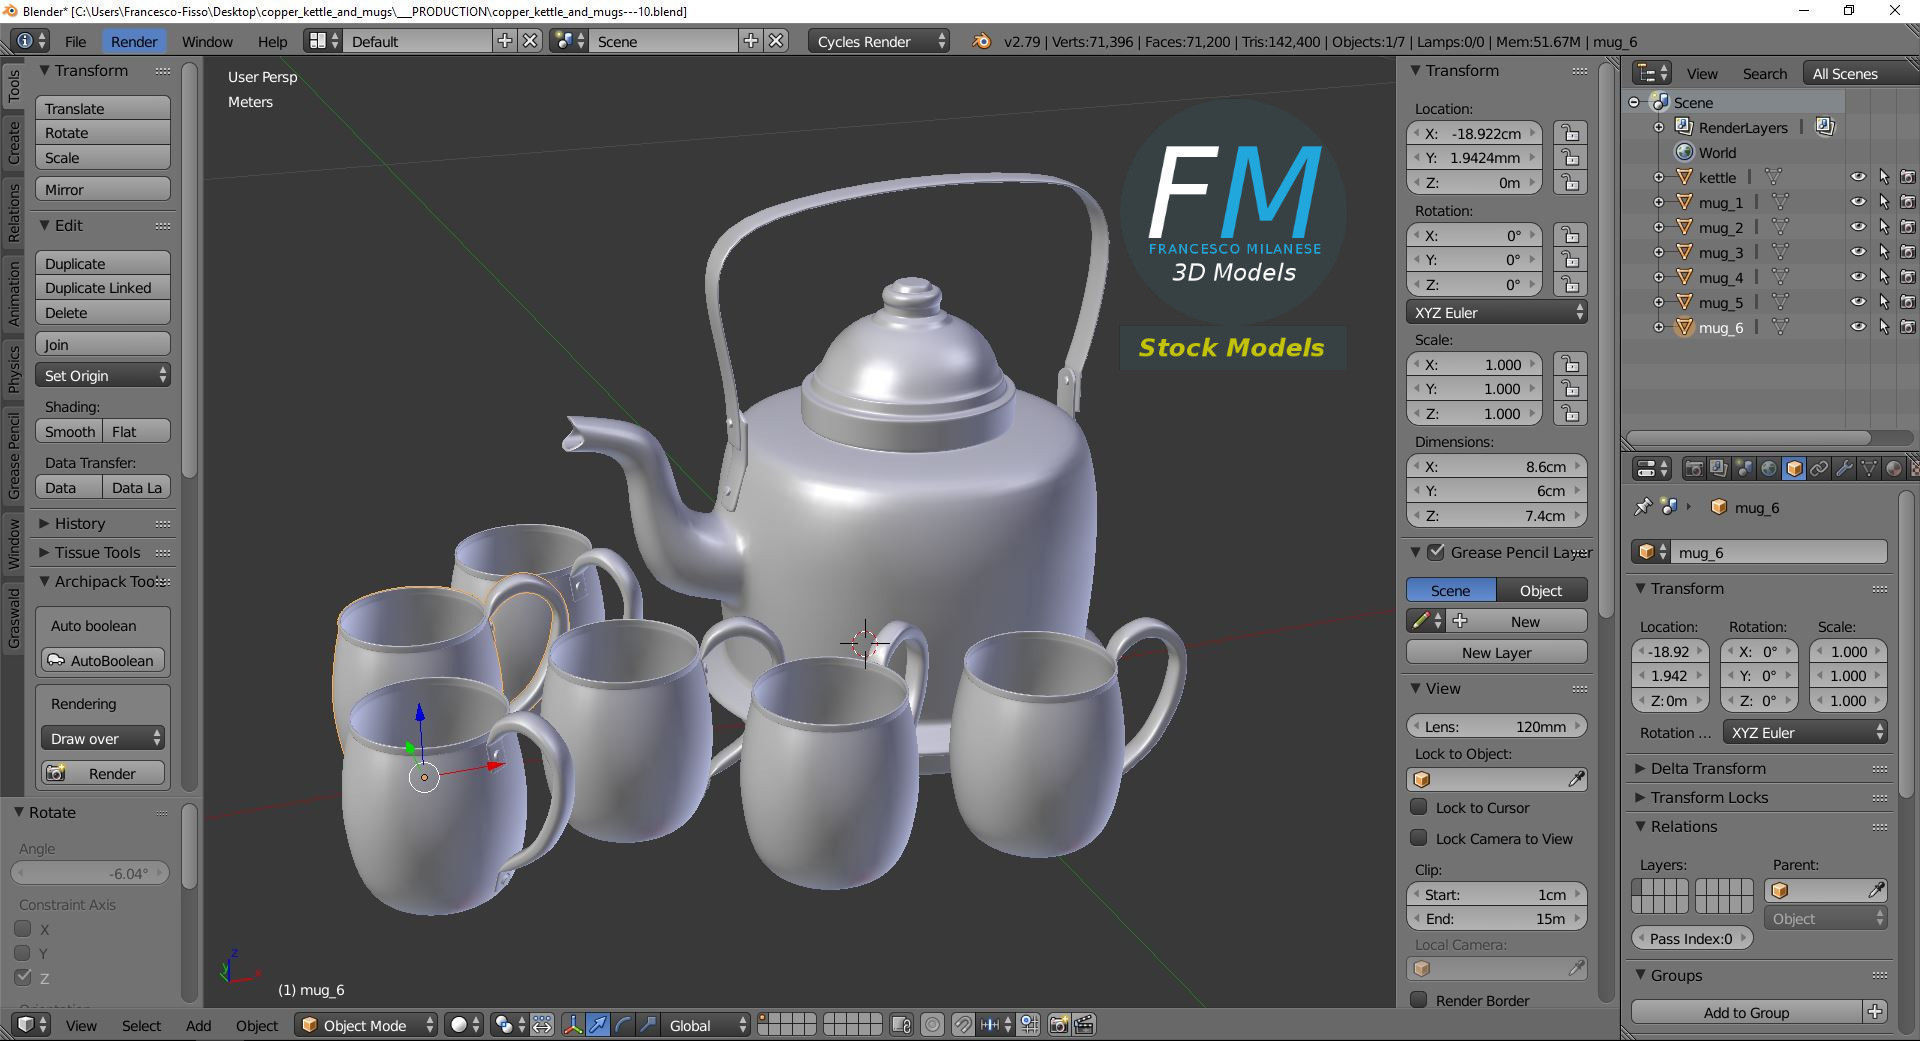
Task: Open the Materials sphere properties tab
Action: [x=1894, y=468]
